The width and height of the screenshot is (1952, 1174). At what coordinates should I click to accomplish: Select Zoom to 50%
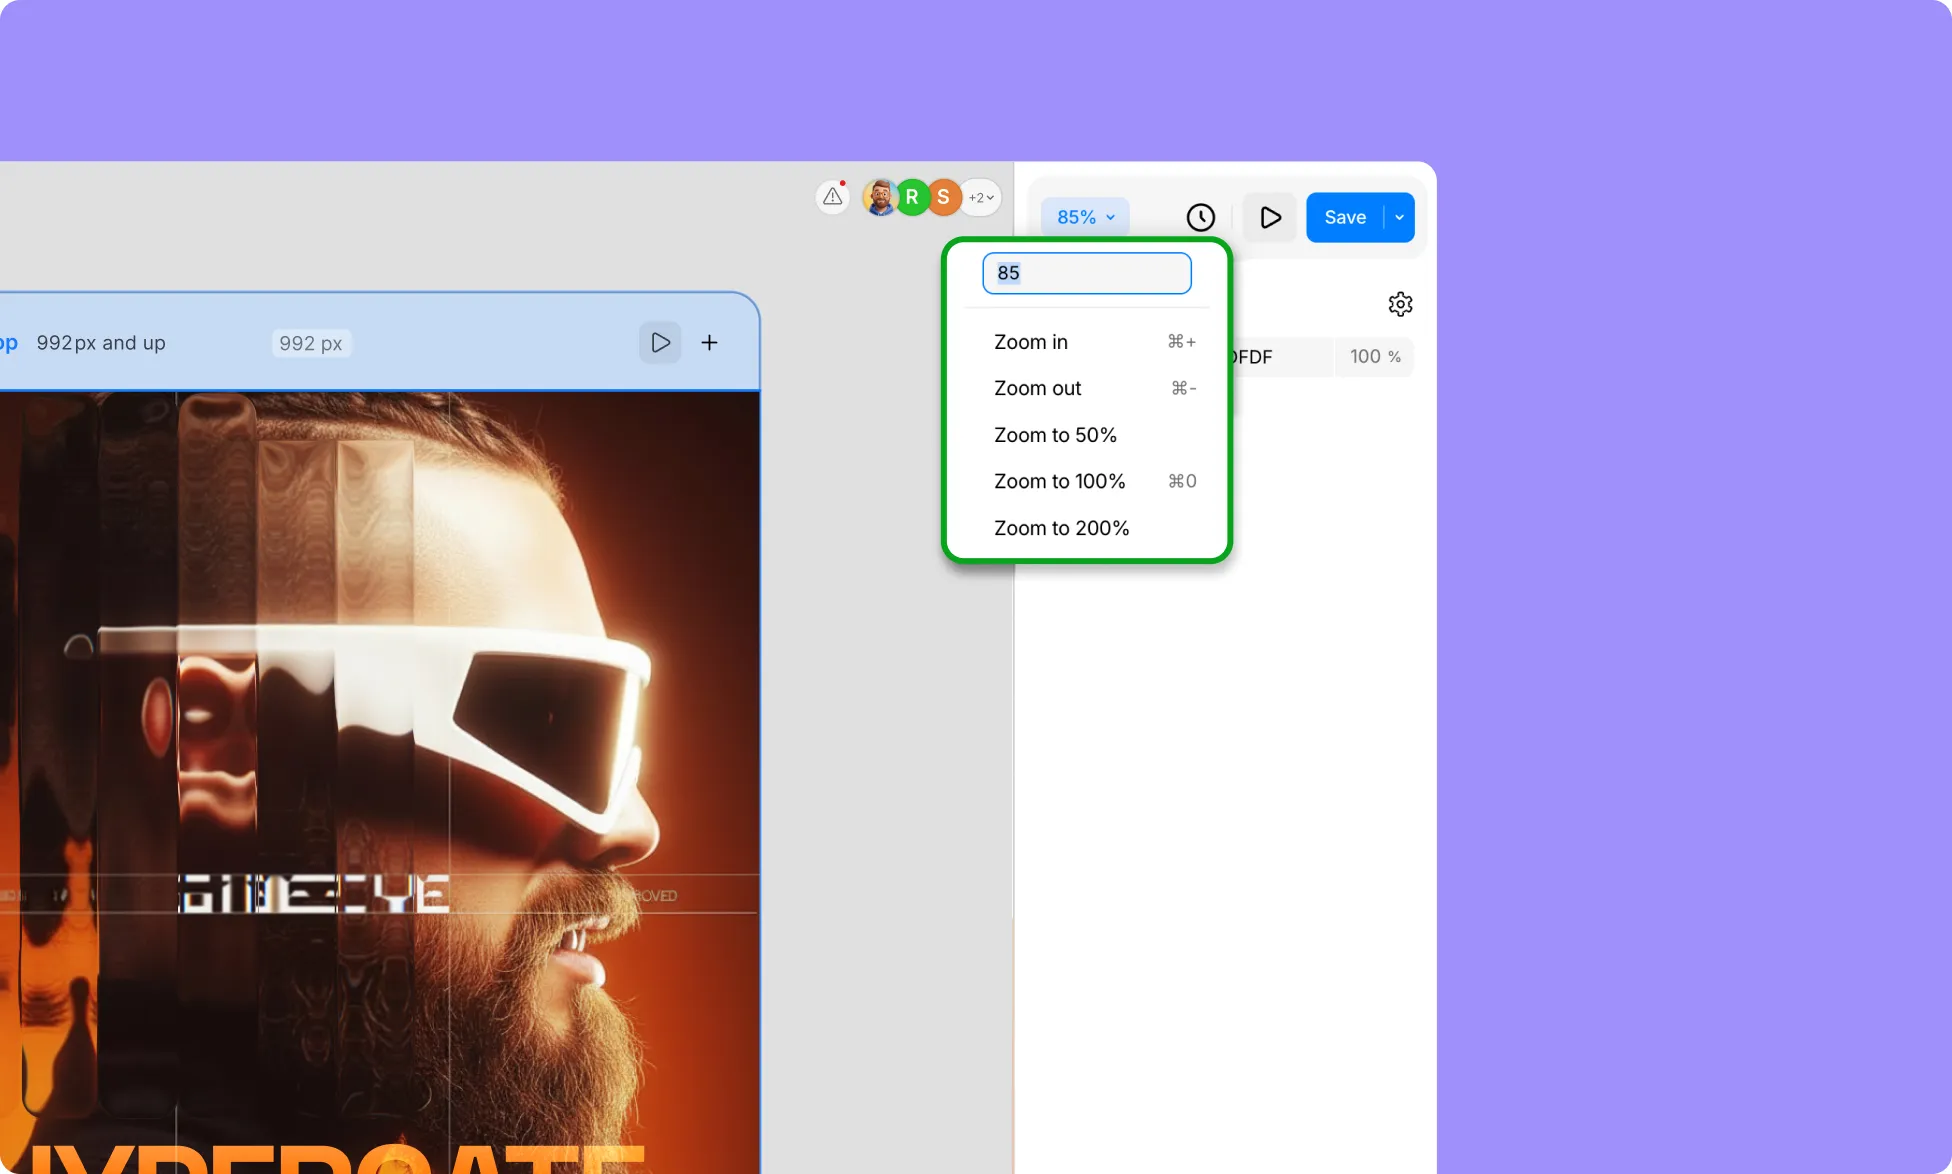[x=1094, y=435]
